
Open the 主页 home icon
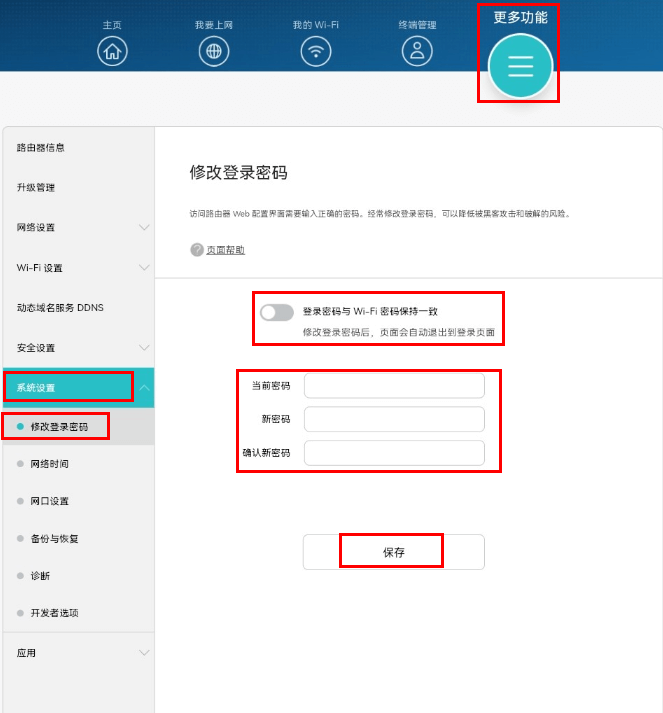click(x=112, y=51)
